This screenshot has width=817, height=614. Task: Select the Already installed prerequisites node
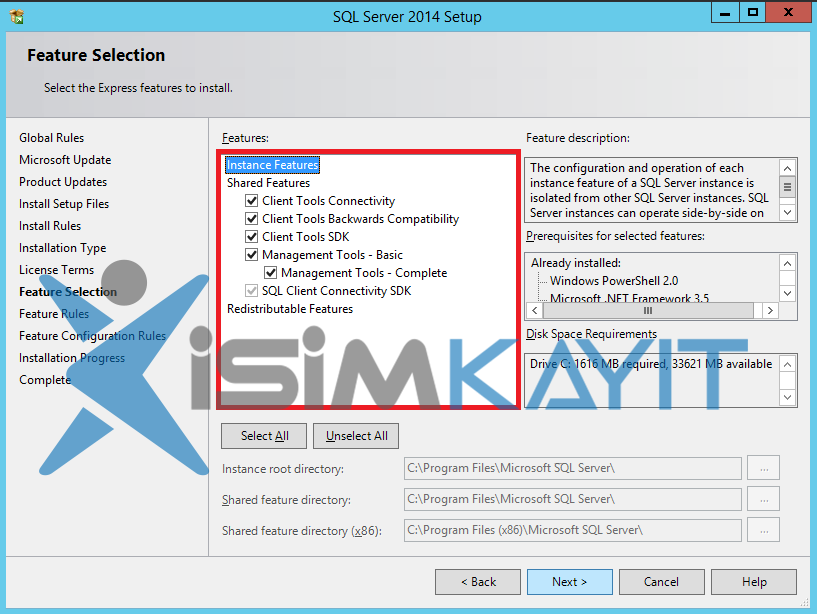coord(576,263)
